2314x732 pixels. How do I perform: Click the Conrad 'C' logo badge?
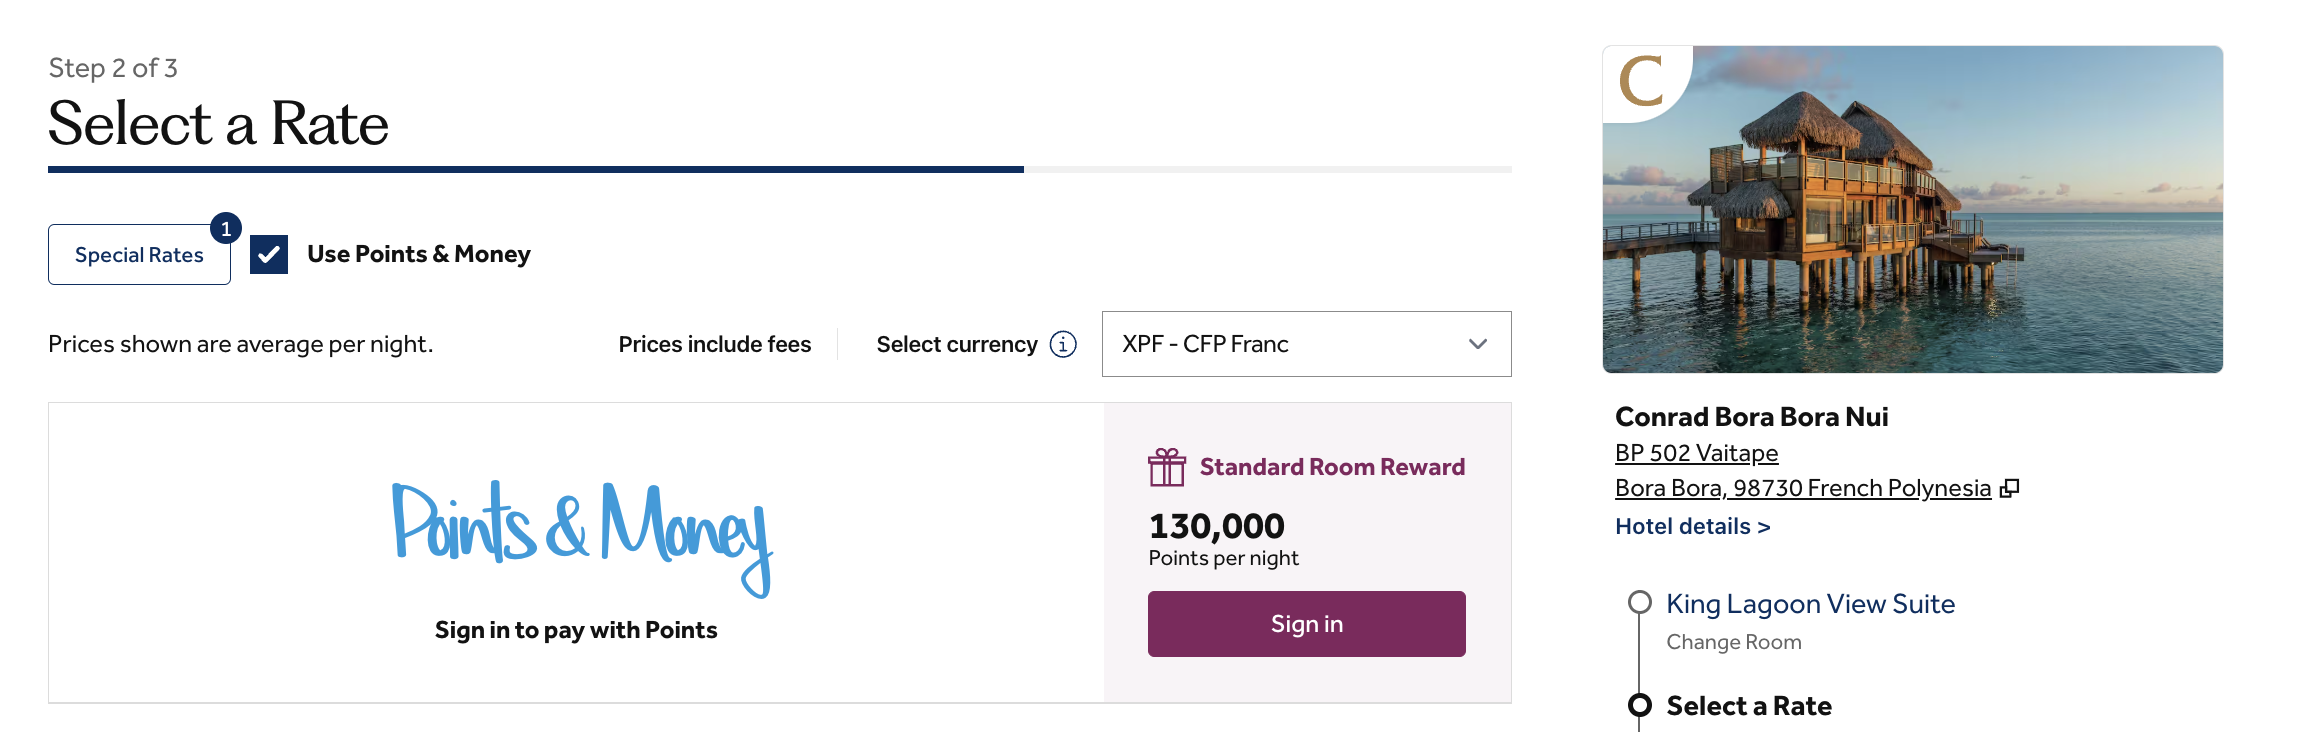1641,80
